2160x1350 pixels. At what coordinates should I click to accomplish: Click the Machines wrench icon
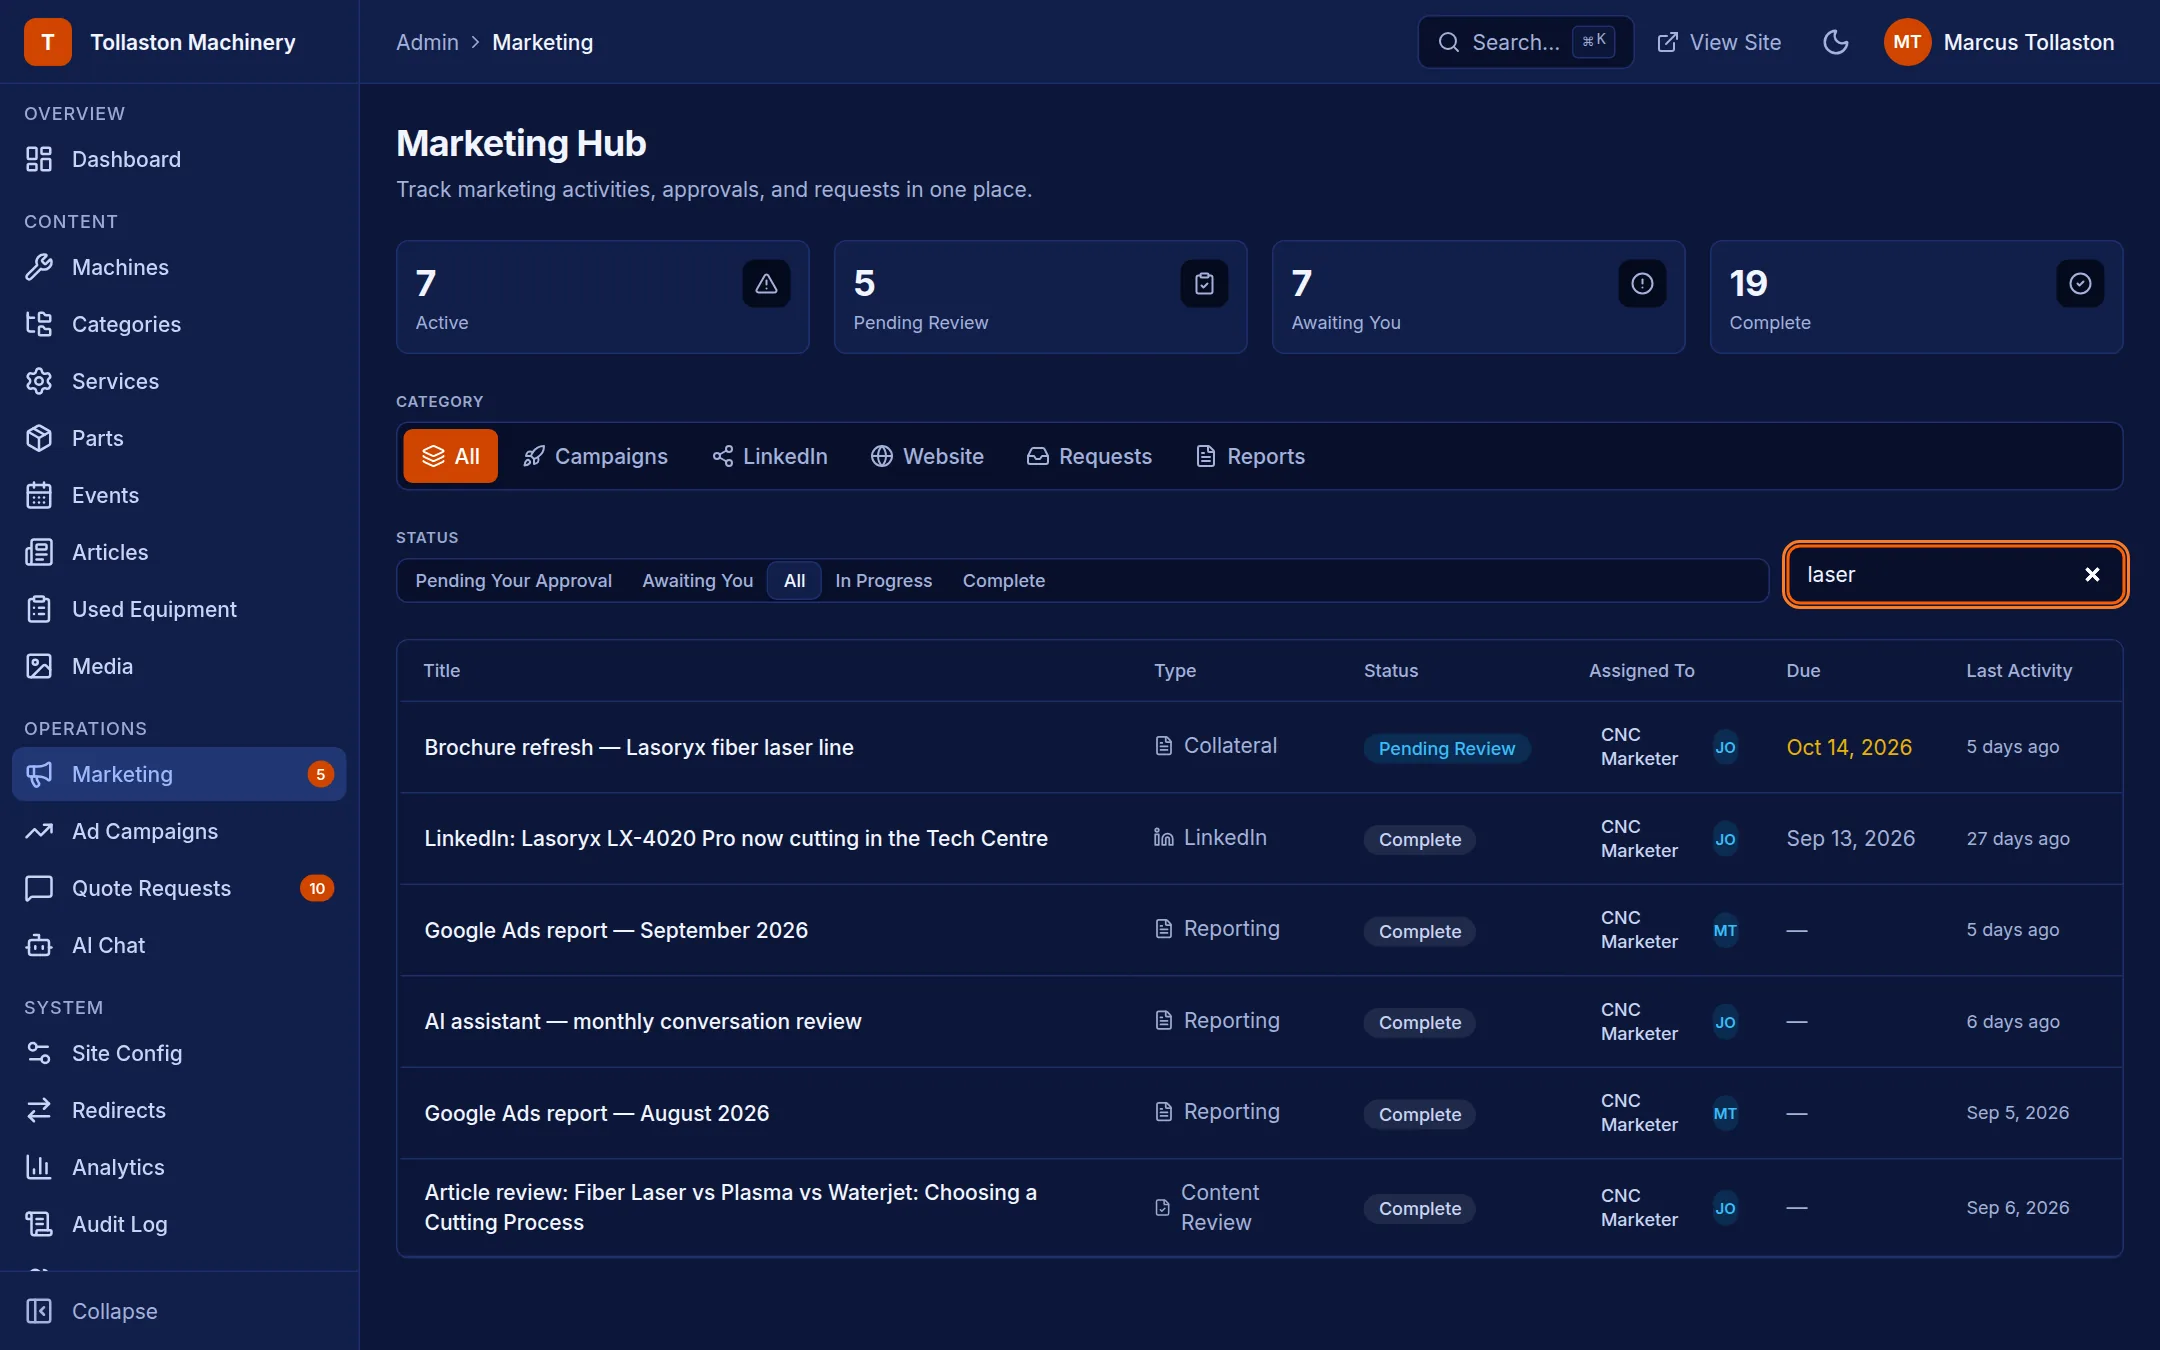pyautogui.click(x=39, y=267)
